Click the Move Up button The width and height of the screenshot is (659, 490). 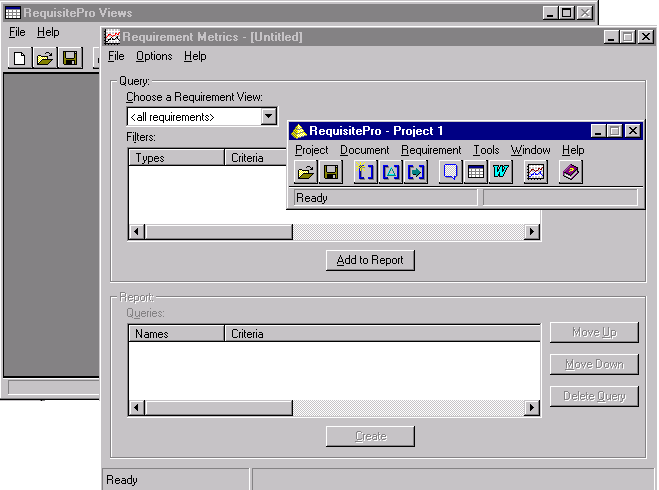[x=594, y=332]
